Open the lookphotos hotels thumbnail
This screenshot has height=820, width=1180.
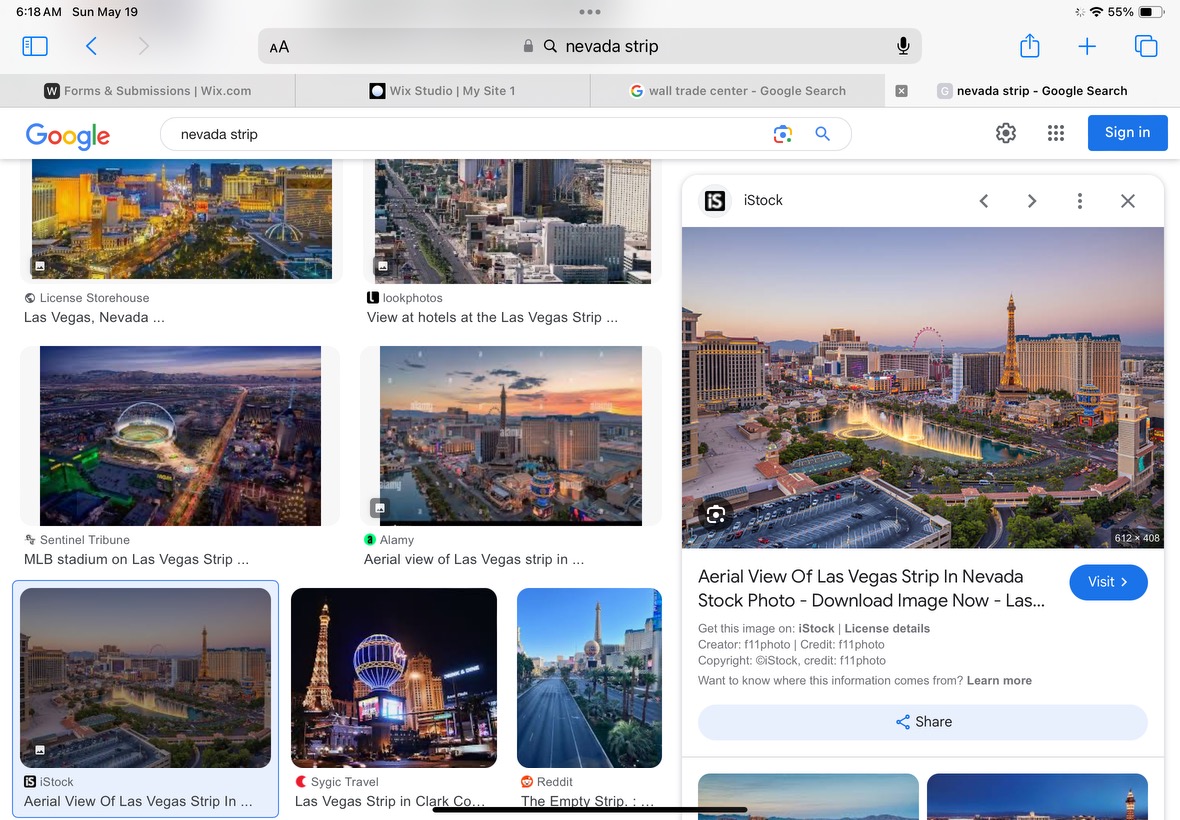512,221
